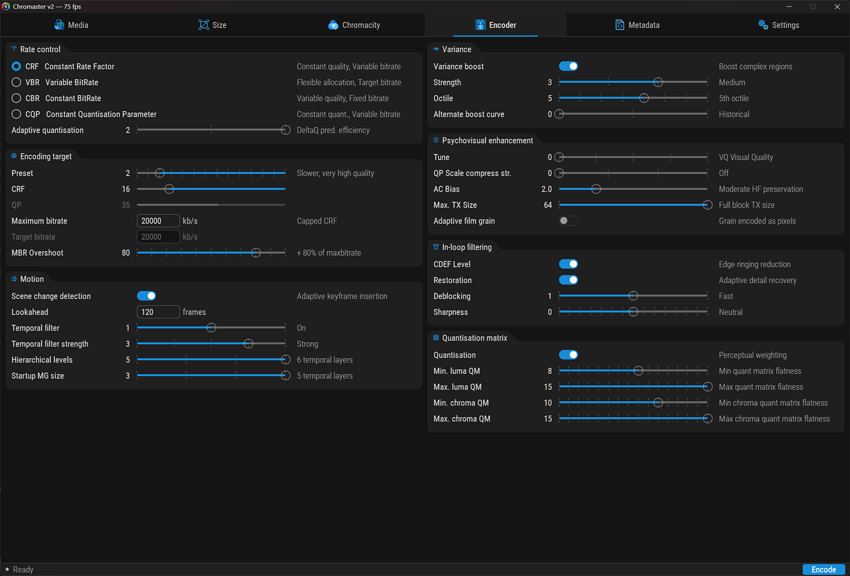Screen dimensions: 850x576
Task: Click the Media tab icon
Action: [59, 25]
